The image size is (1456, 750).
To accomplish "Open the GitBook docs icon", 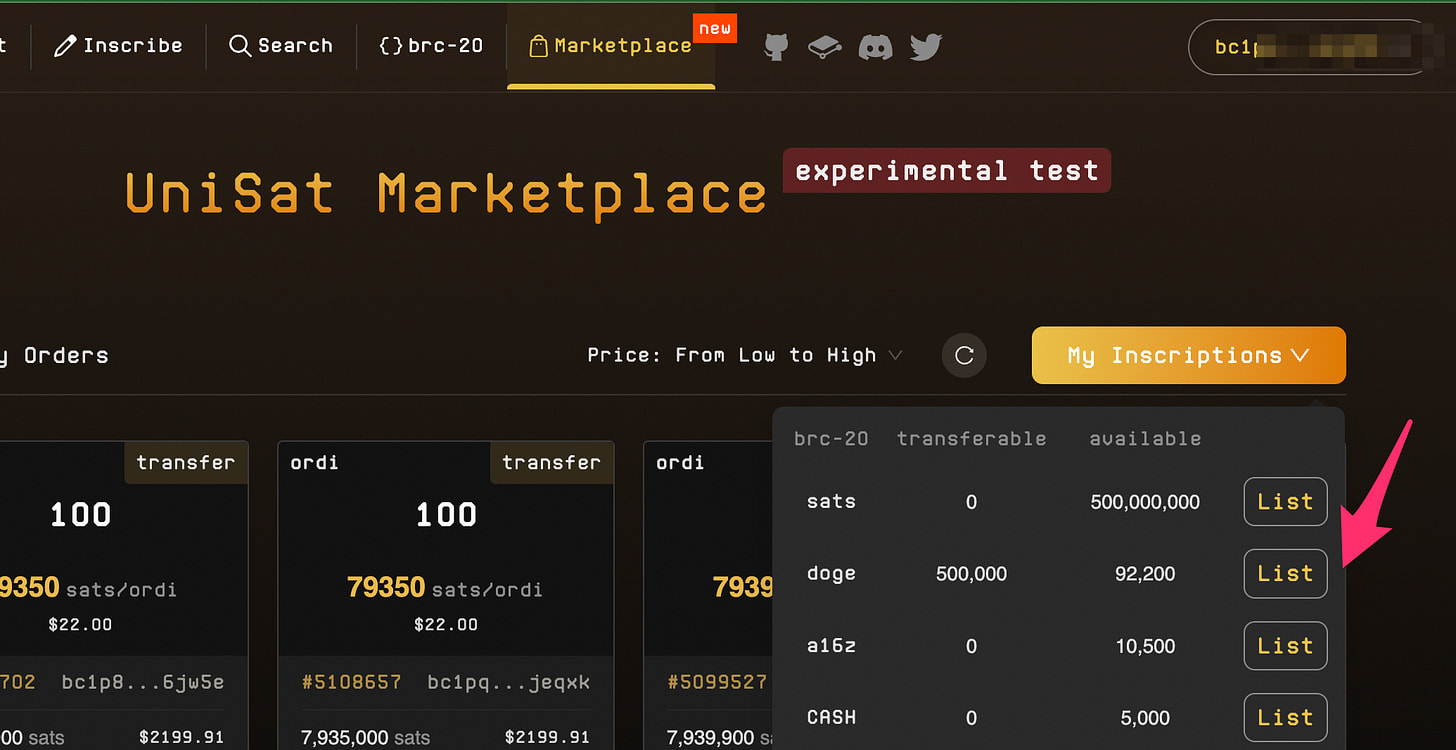I will point(825,46).
